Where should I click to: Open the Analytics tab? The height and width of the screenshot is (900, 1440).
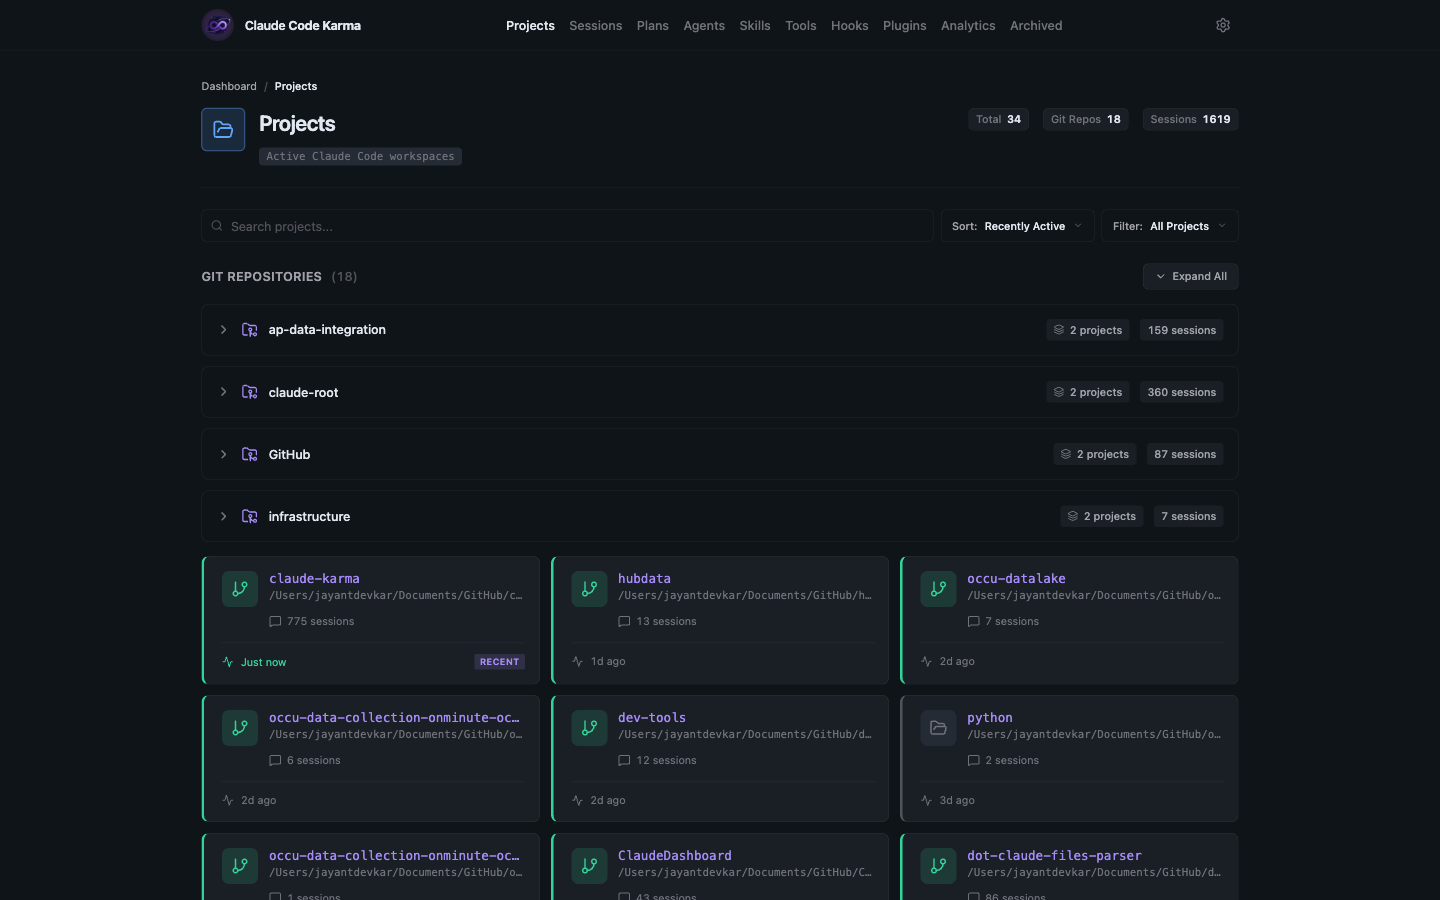tap(967, 26)
